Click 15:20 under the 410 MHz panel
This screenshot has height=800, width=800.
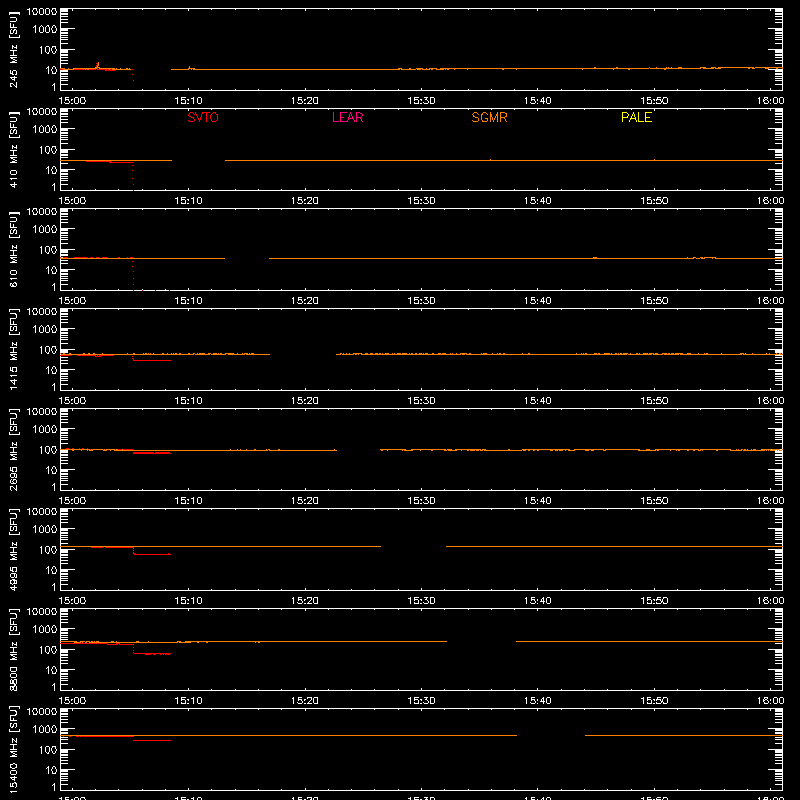pyautogui.click(x=305, y=201)
